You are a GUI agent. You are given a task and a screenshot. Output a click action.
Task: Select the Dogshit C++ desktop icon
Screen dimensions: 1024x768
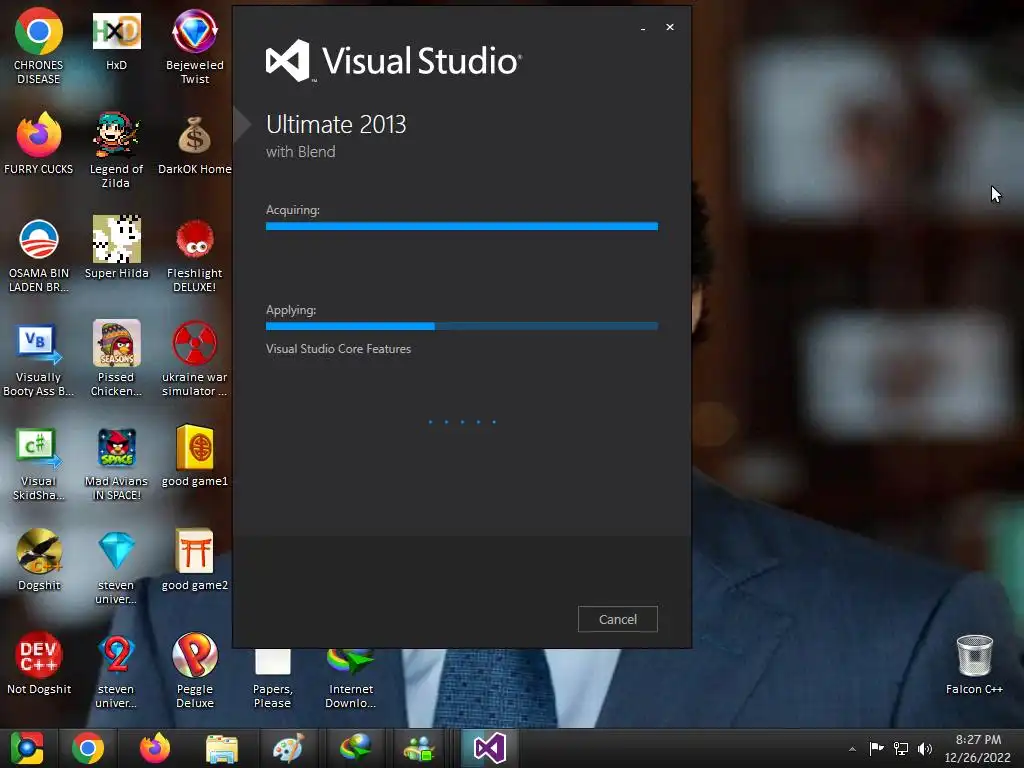click(x=39, y=560)
